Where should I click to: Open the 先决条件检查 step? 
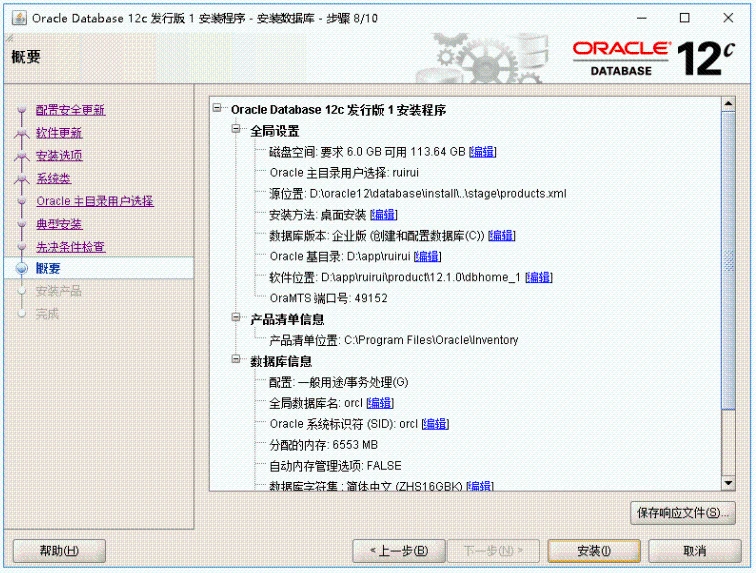pos(70,247)
